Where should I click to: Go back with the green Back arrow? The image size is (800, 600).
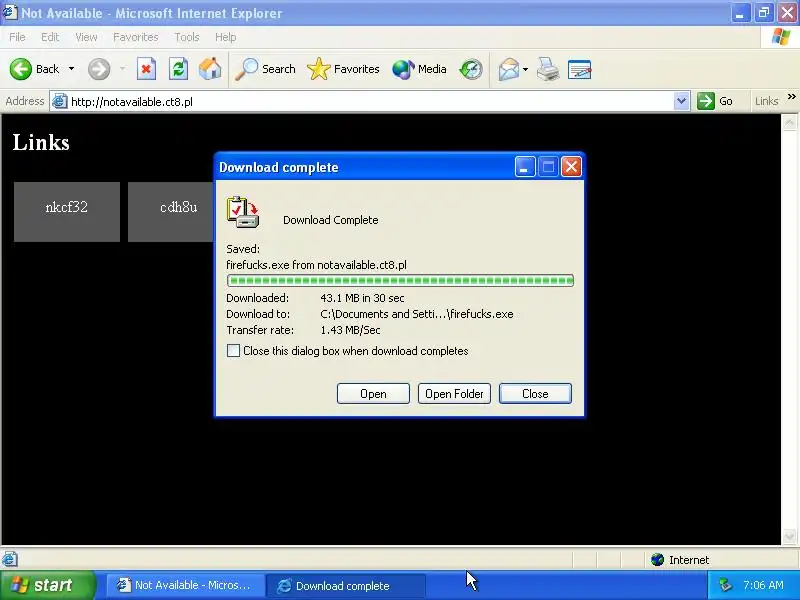tap(35, 69)
